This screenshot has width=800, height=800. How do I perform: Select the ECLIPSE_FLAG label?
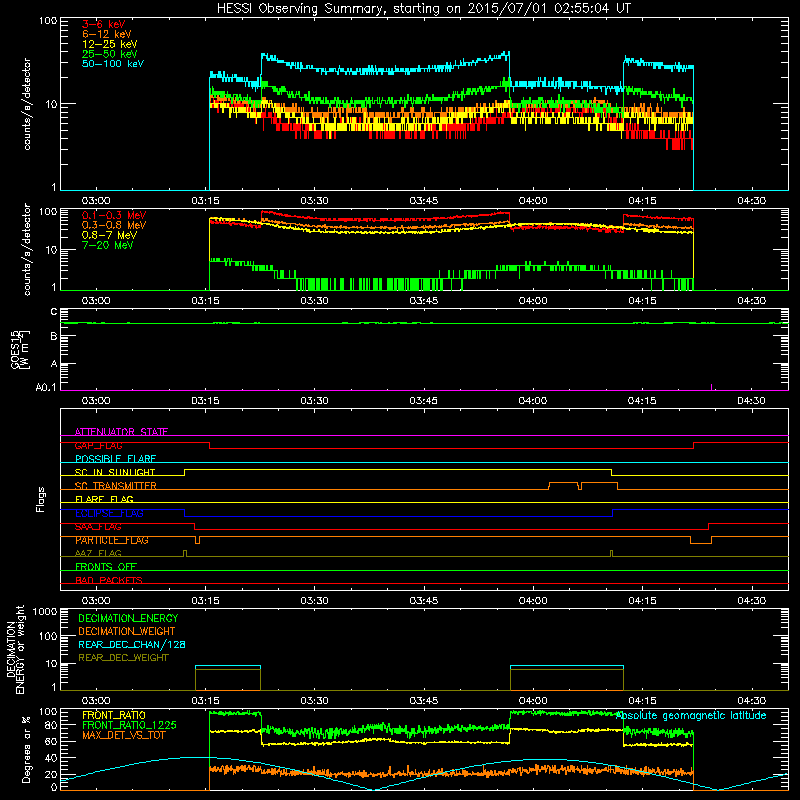click(109, 513)
